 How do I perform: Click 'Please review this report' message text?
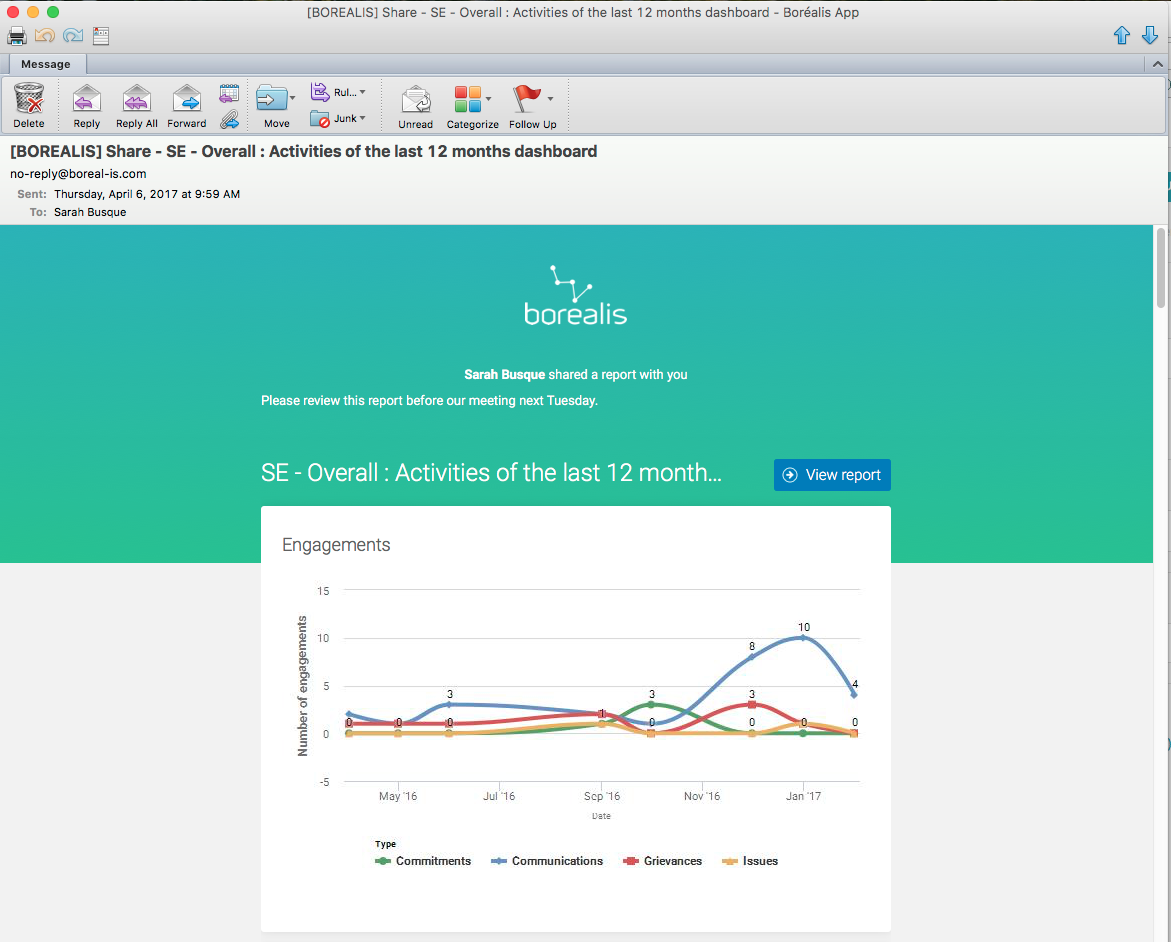point(429,400)
